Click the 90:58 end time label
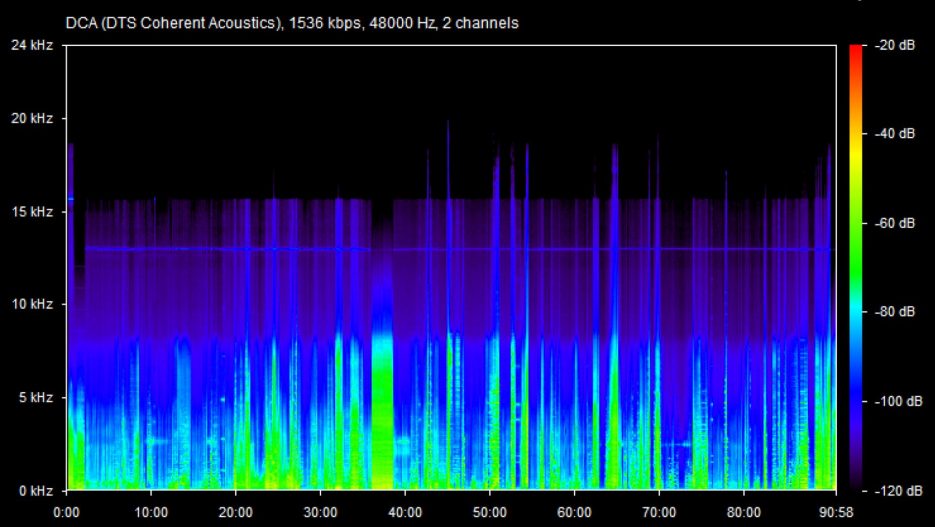 click(x=838, y=513)
